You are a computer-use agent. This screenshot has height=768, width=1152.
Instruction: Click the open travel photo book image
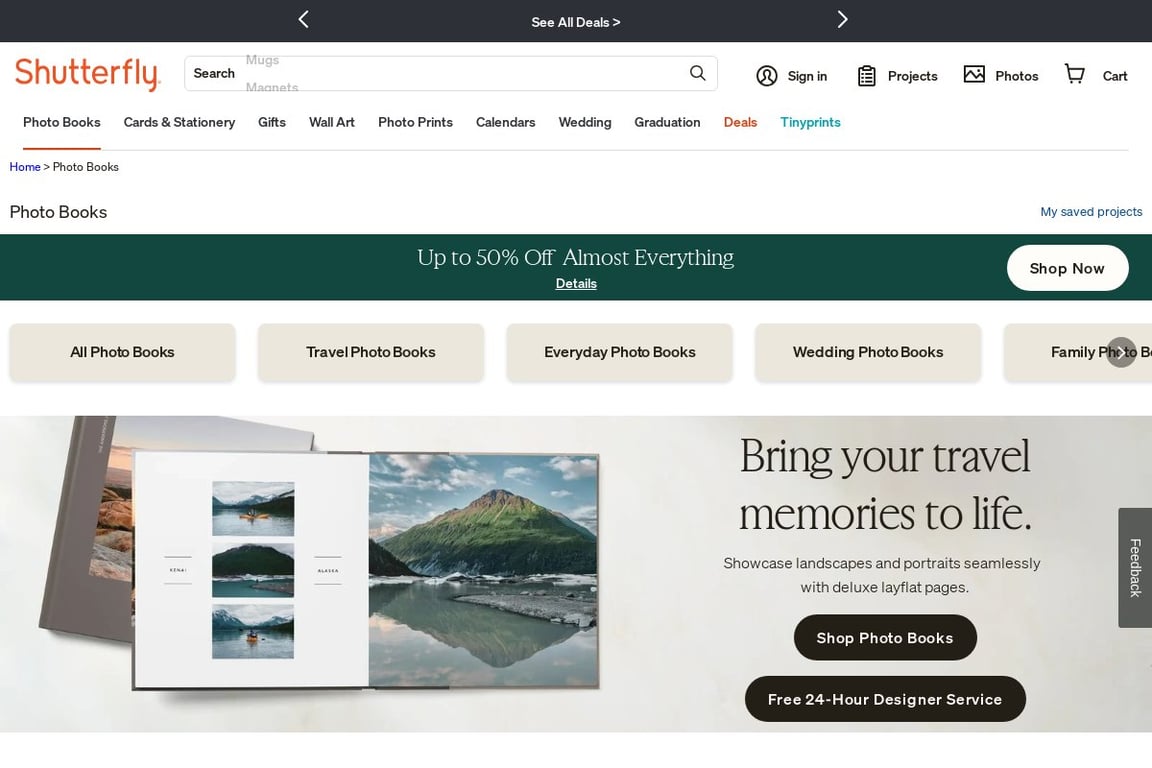(366, 571)
